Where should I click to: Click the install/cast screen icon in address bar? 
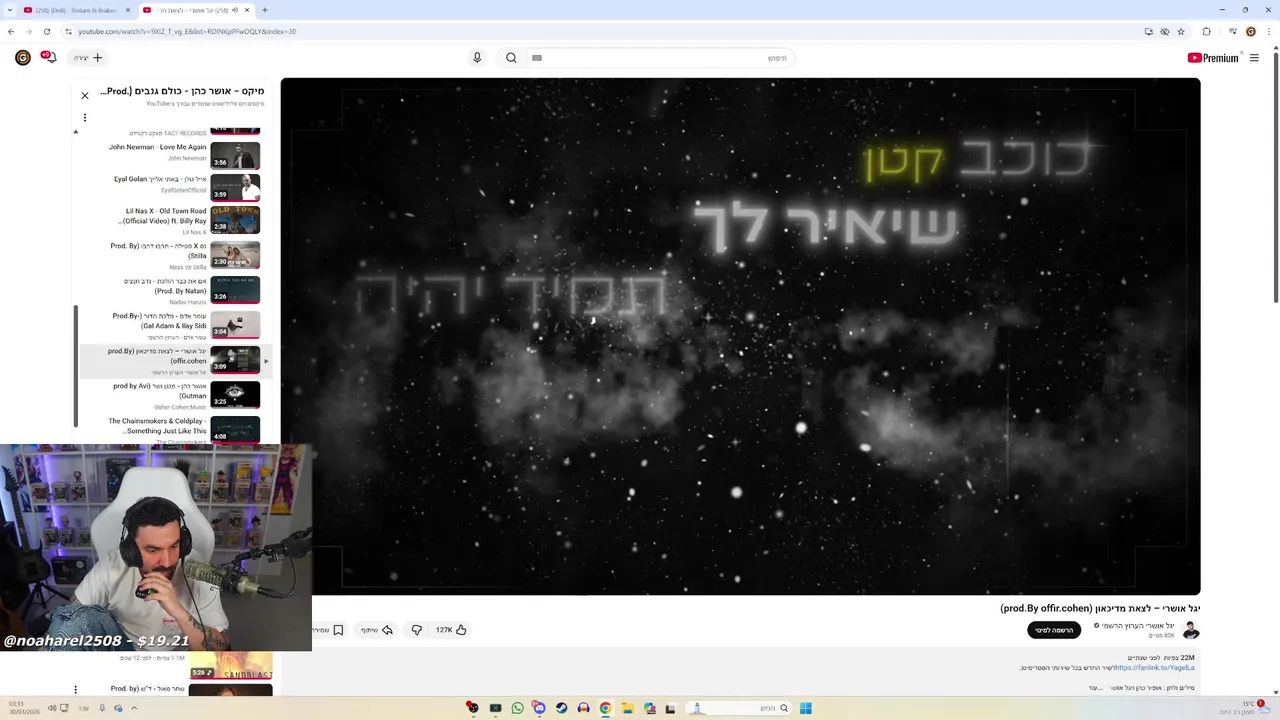(1148, 31)
